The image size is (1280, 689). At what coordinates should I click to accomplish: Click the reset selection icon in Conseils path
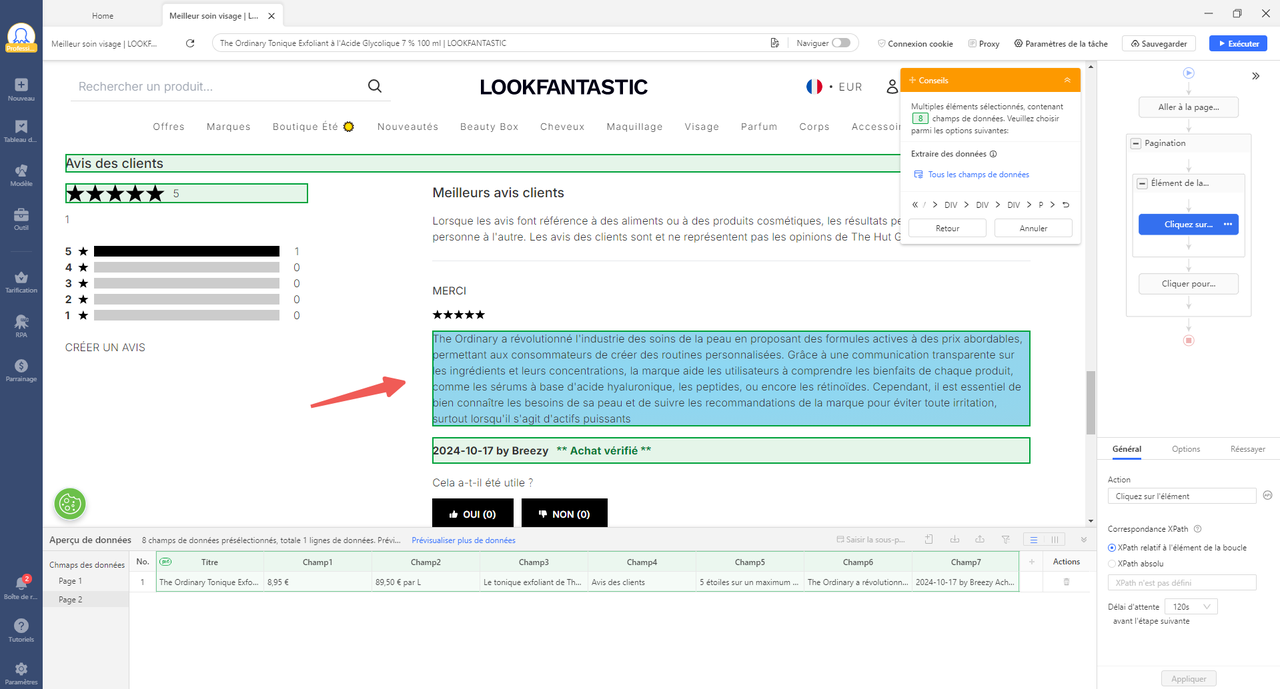(1066, 204)
